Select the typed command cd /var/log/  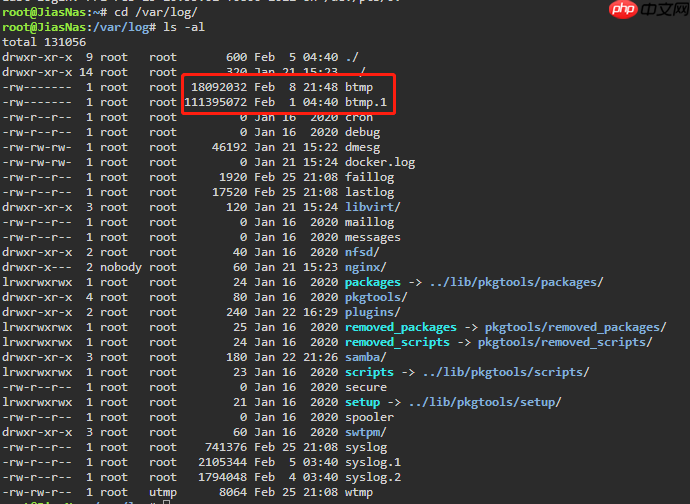point(156,12)
